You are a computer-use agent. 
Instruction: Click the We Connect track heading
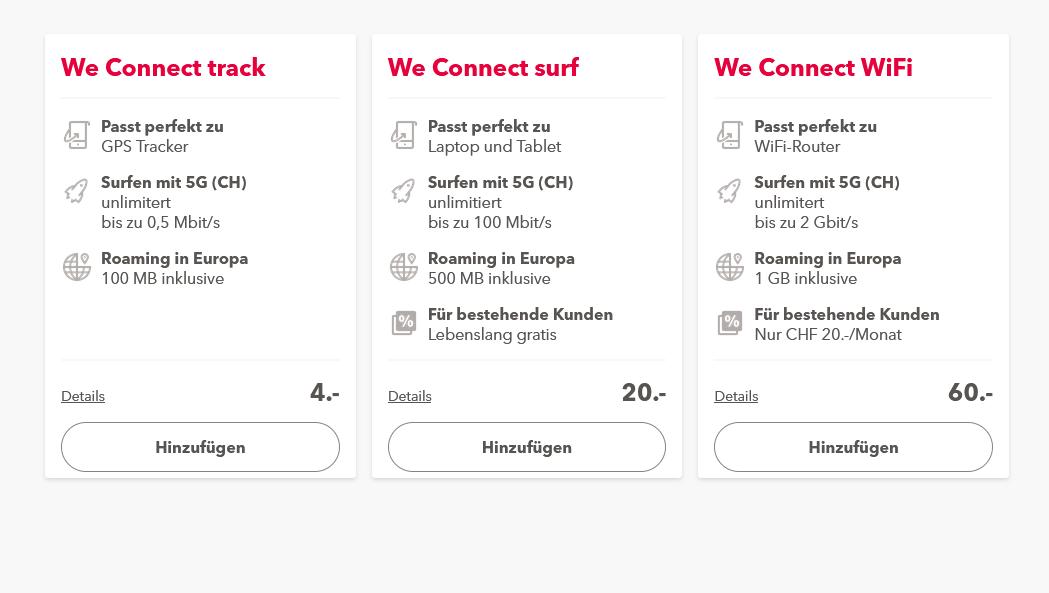[x=163, y=68]
